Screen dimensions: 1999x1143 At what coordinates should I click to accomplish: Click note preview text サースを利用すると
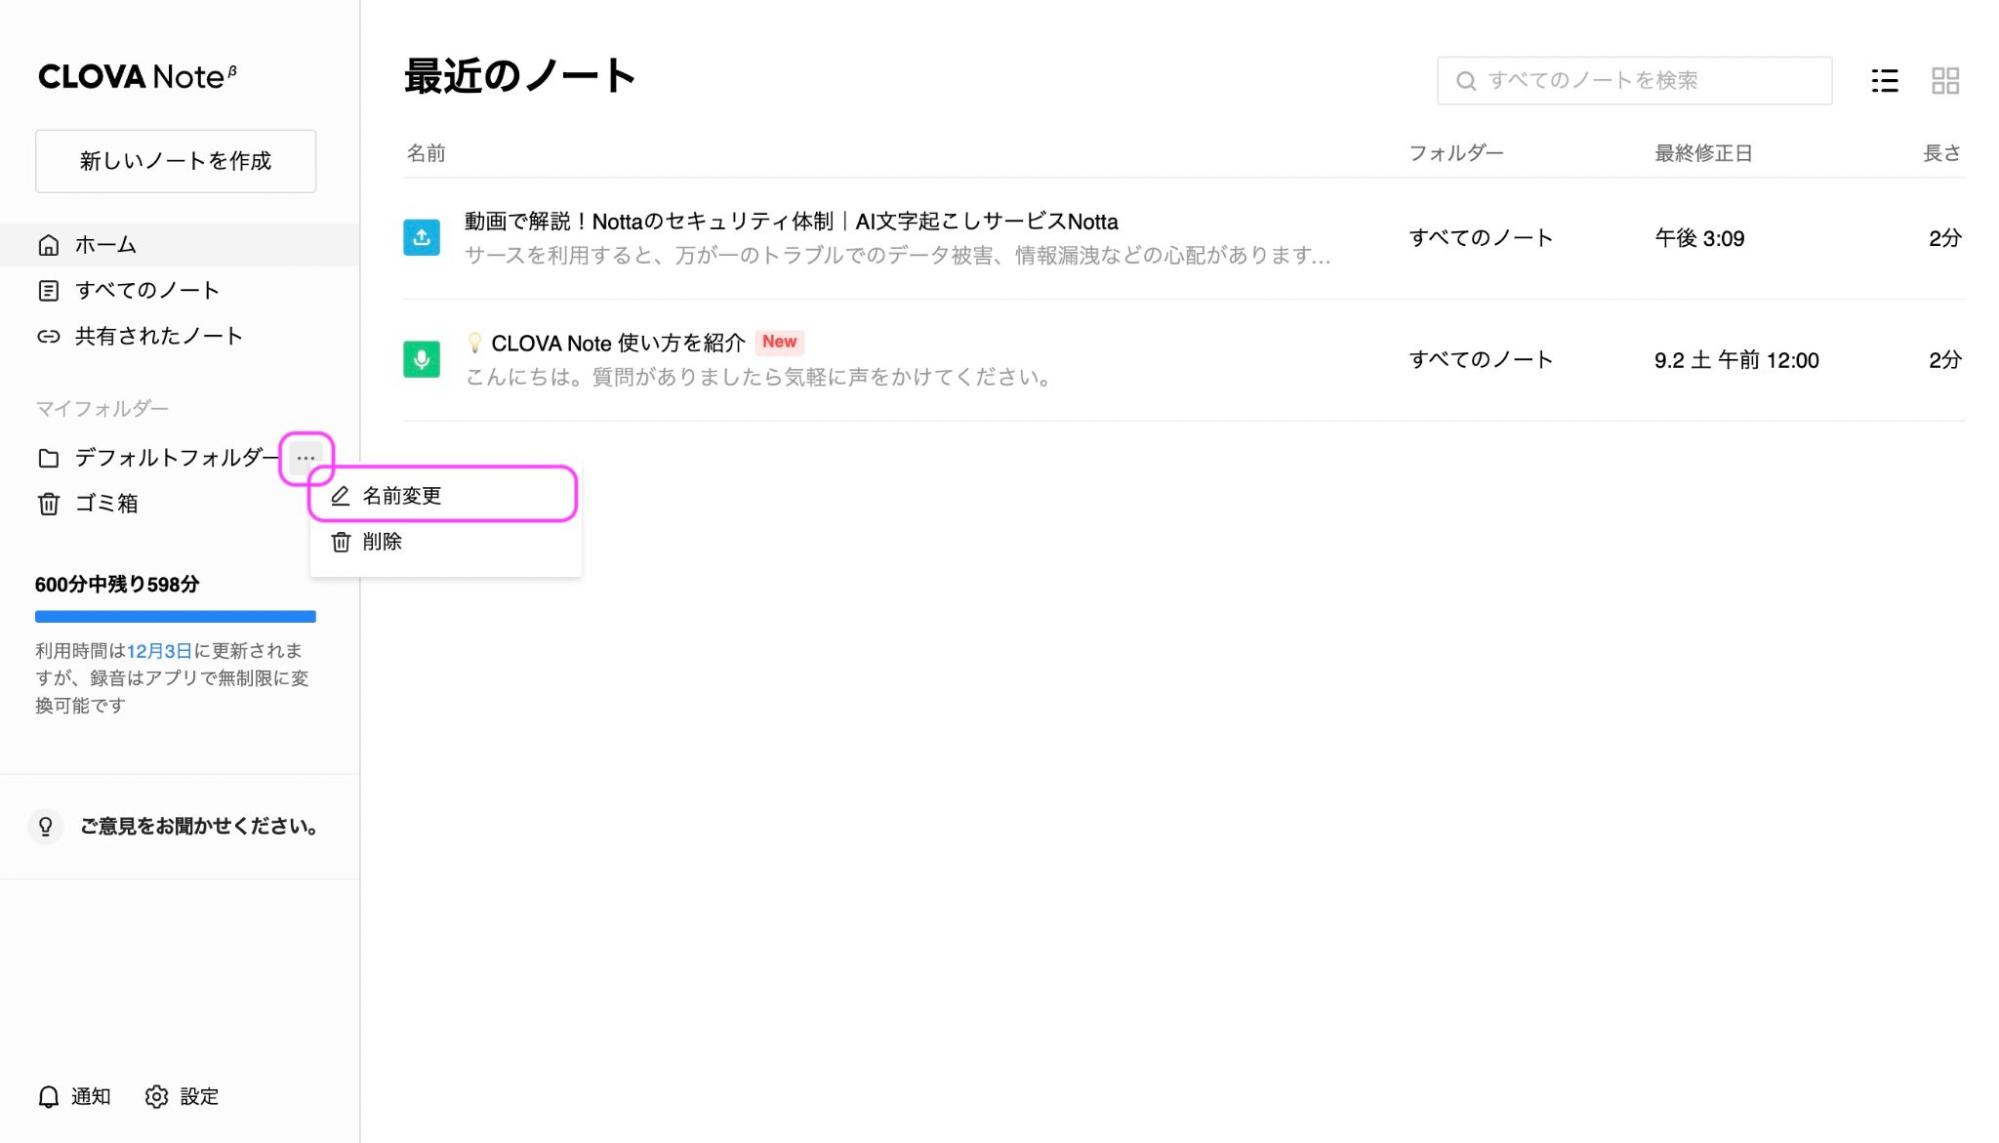[897, 256]
